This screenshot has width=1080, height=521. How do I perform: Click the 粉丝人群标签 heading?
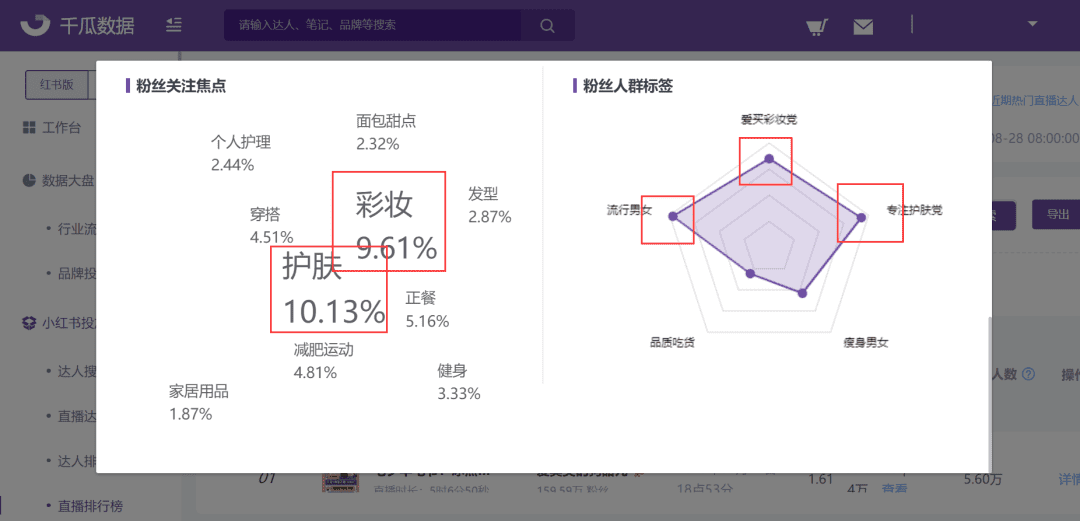click(x=628, y=86)
